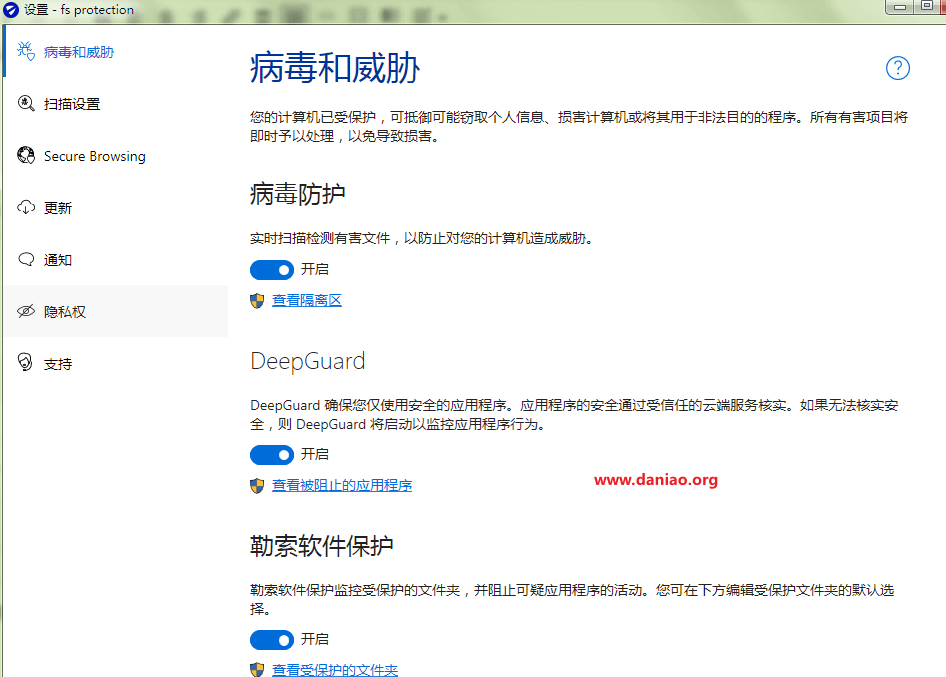Open help via the question mark icon
The image size is (946, 677).
pyautogui.click(x=898, y=68)
